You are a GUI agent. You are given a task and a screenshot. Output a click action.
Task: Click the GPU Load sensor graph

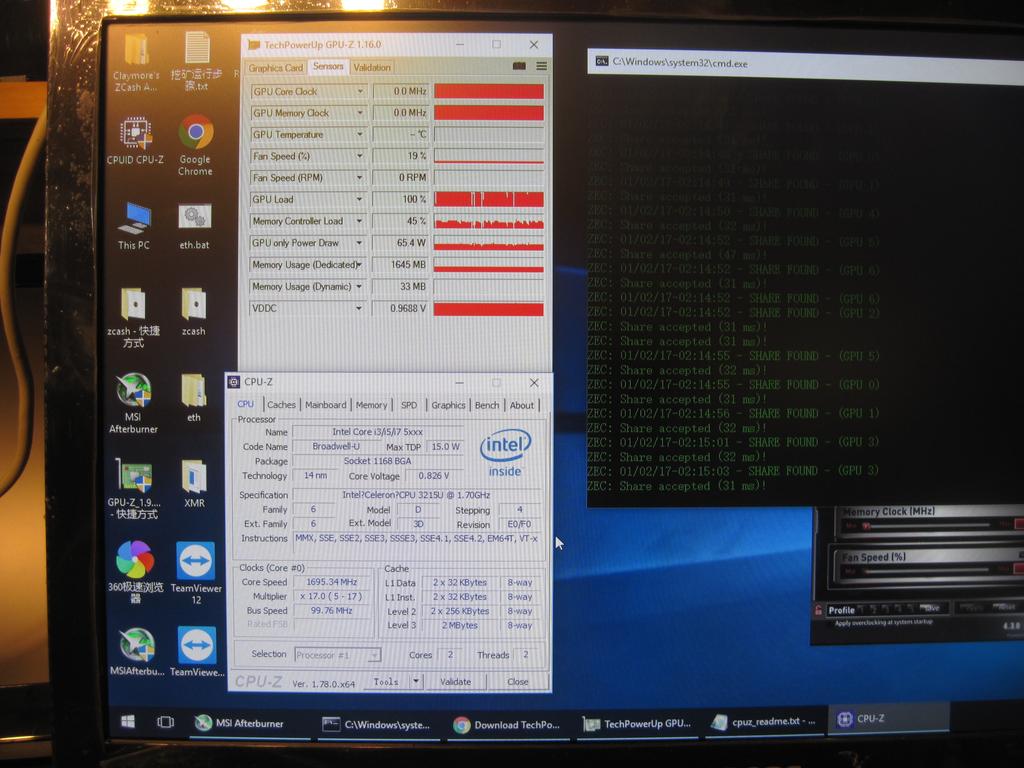[x=488, y=199]
